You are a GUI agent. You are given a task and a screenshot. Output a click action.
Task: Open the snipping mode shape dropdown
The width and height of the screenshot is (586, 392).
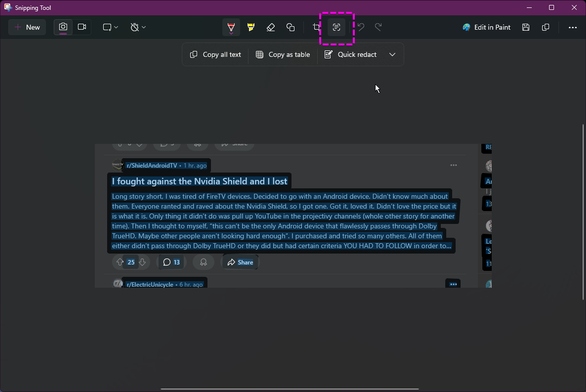(110, 27)
